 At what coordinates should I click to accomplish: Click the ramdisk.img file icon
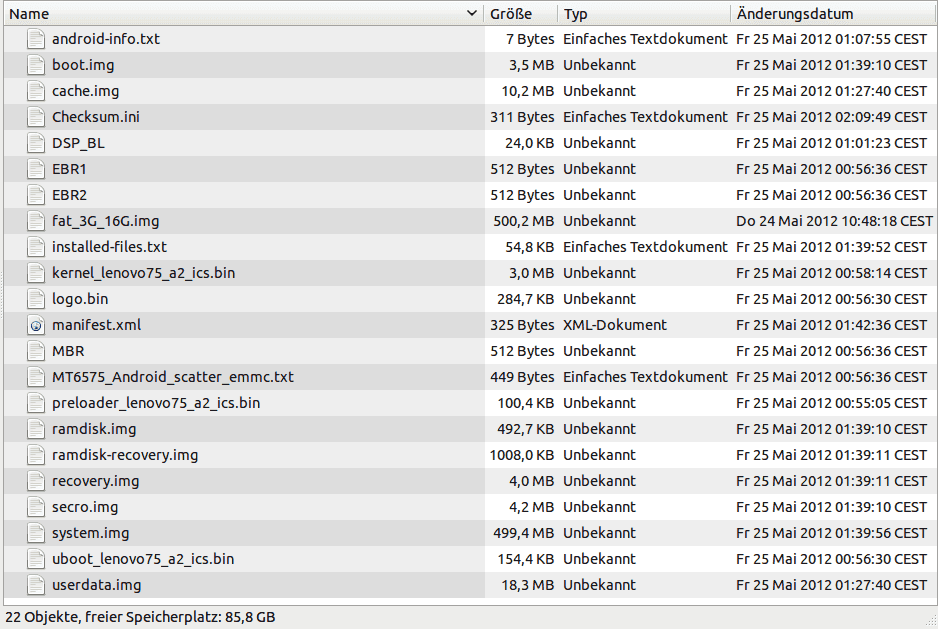pos(36,429)
